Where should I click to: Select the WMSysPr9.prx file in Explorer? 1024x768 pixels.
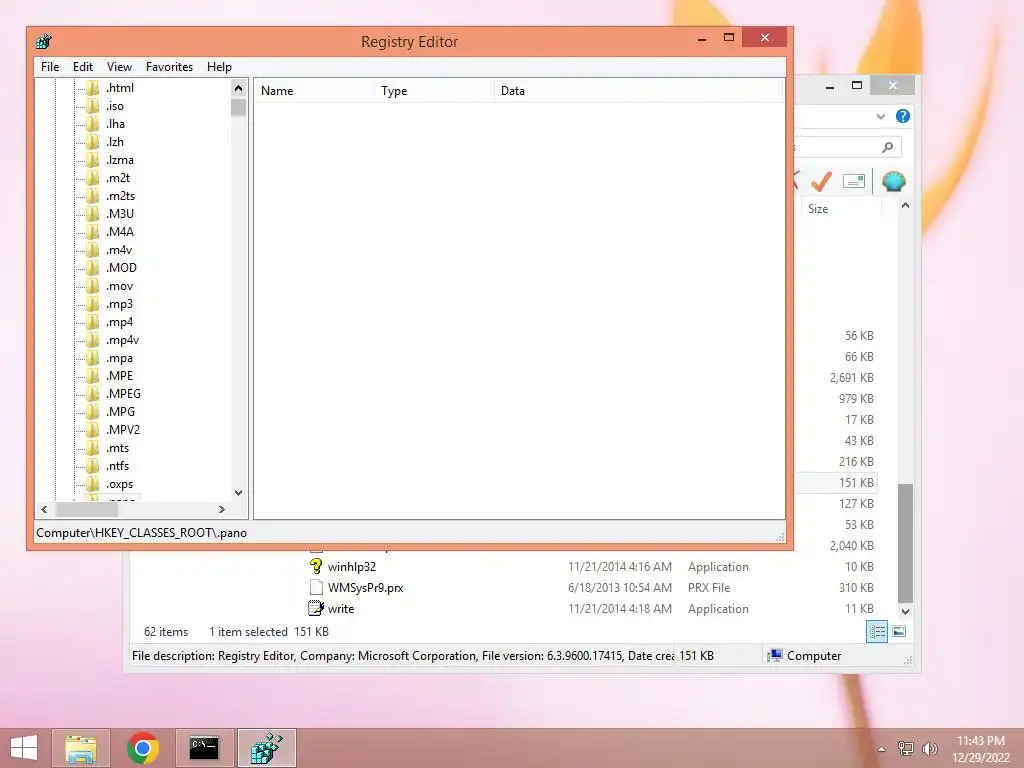pyautogui.click(x=365, y=588)
